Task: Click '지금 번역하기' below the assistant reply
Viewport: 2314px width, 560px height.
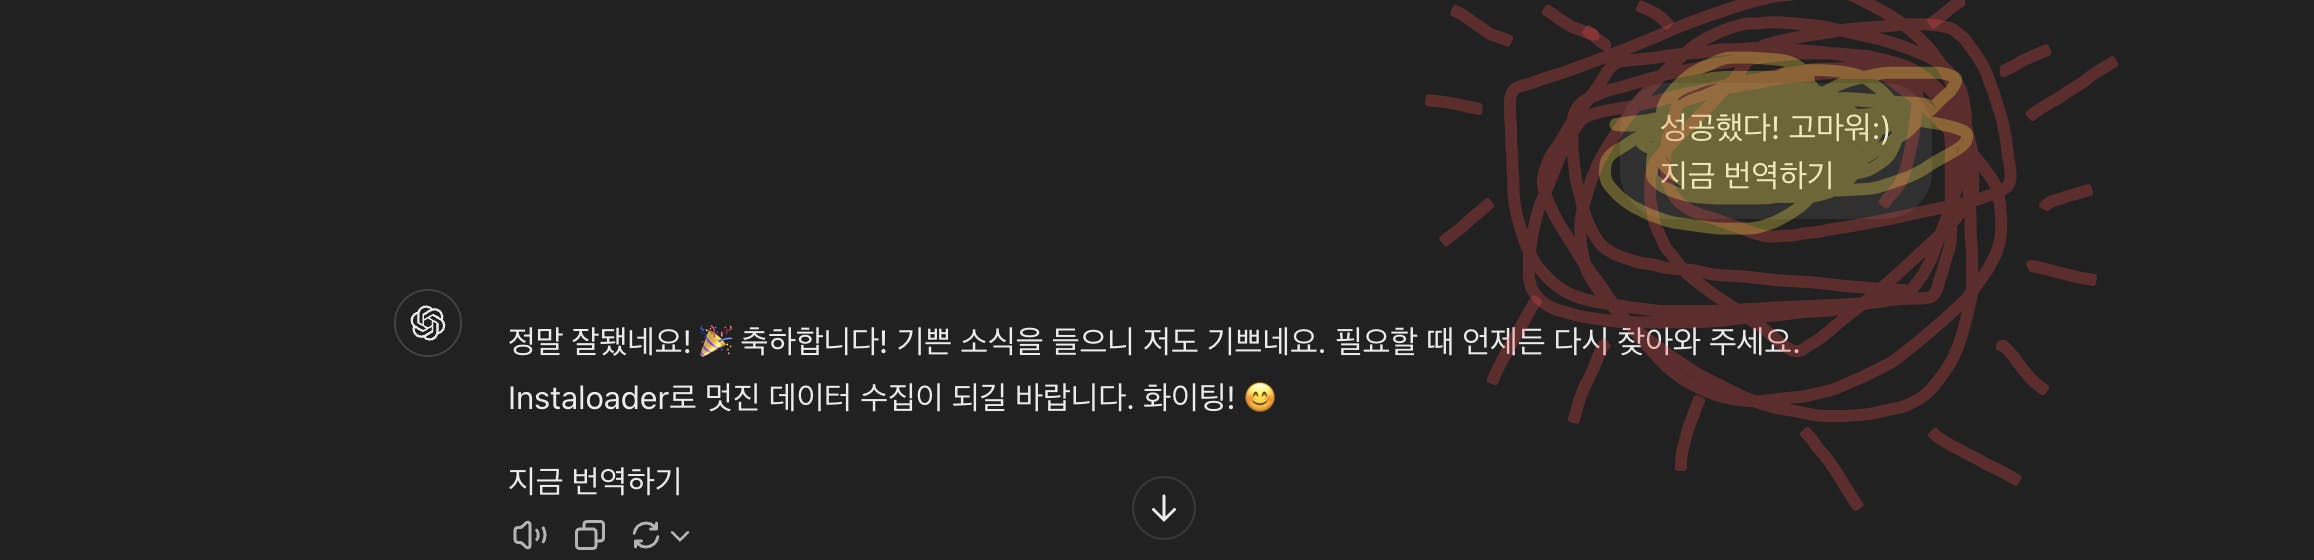Action: point(595,481)
